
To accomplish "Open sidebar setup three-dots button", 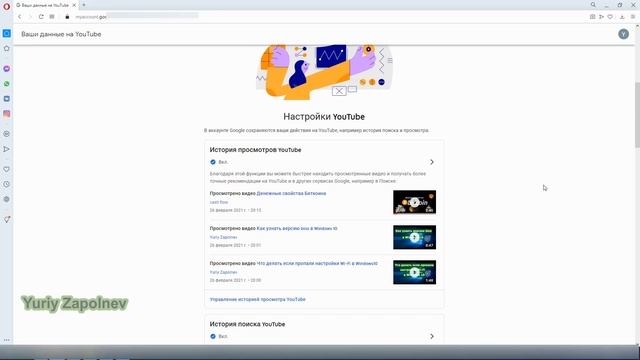I will (7, 340).
